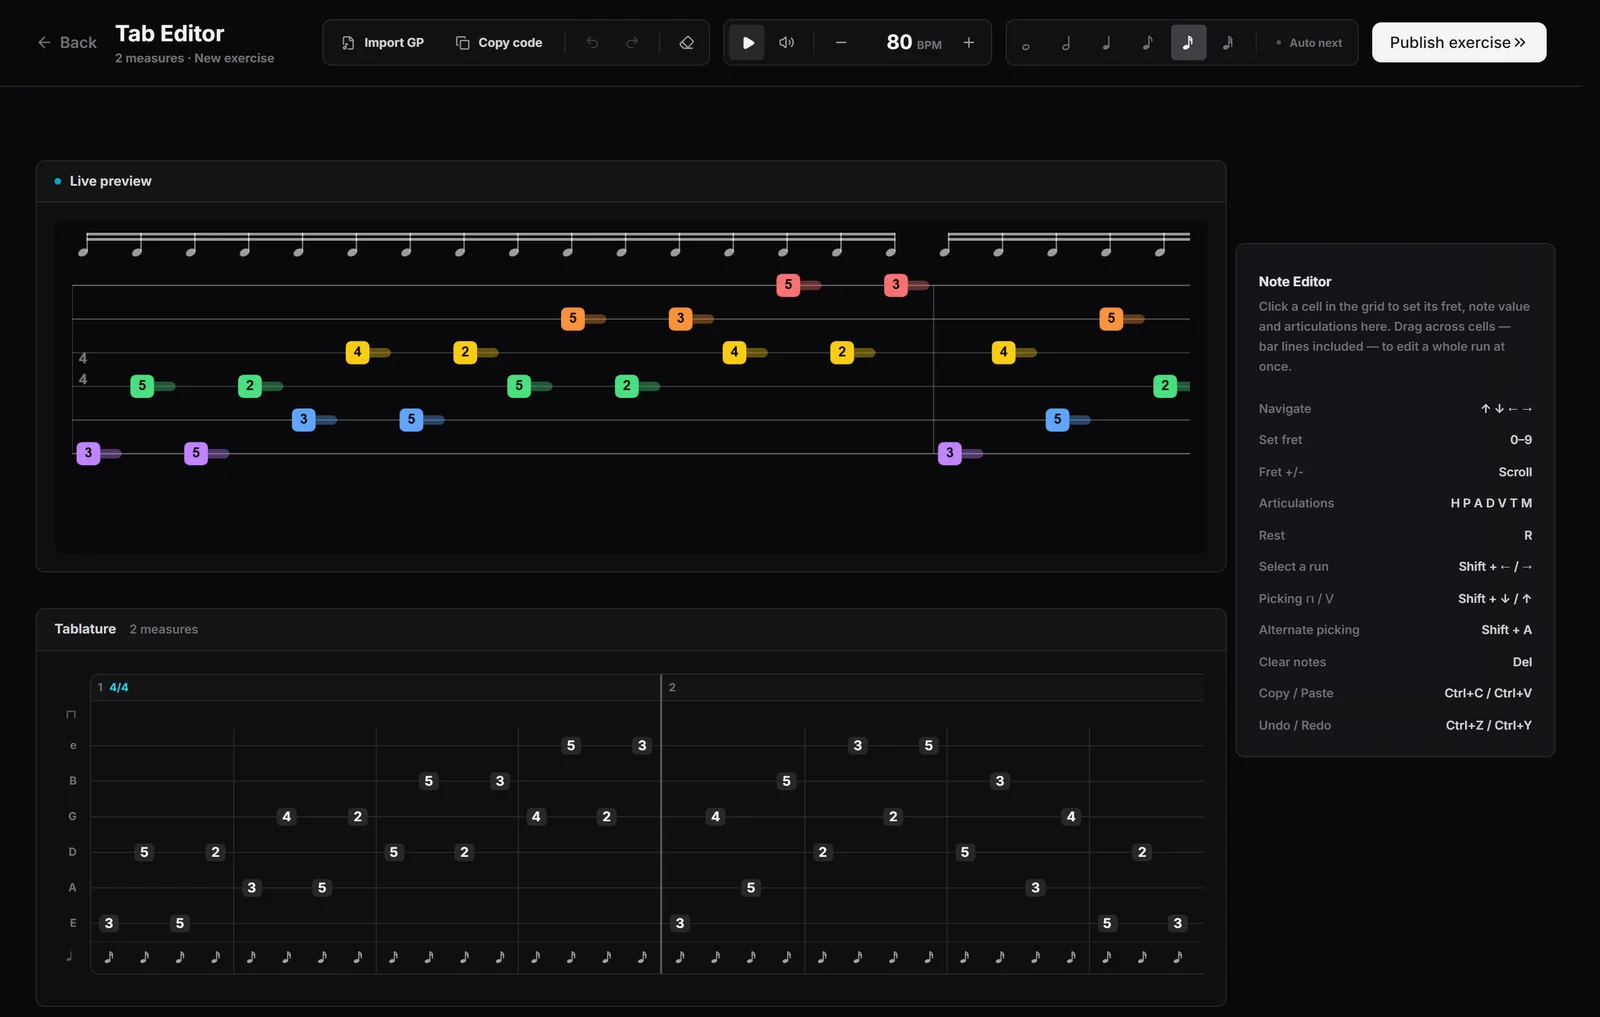Redo the last edit
This screenshot has height=1017, width=1600.
pos(632,43)
